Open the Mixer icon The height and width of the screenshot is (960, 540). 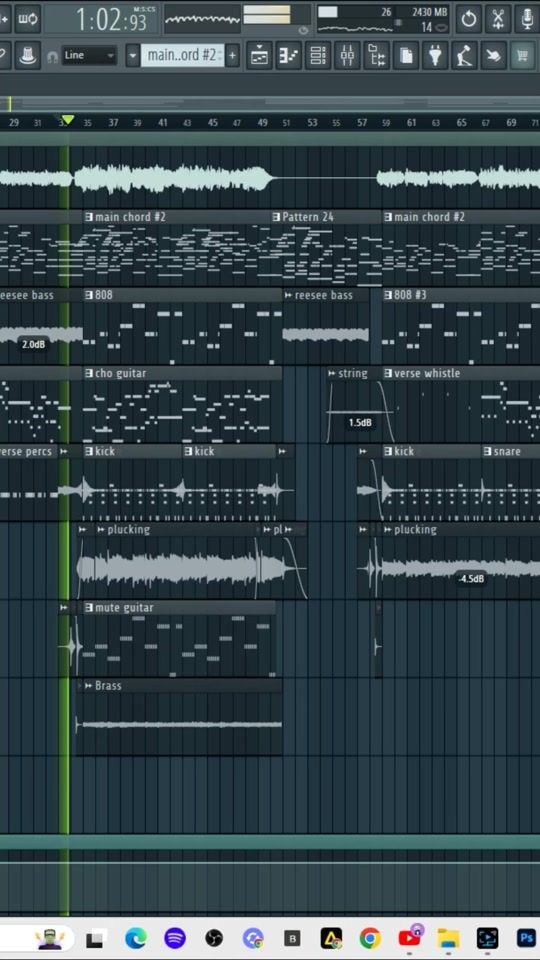[x=347, y=56]
